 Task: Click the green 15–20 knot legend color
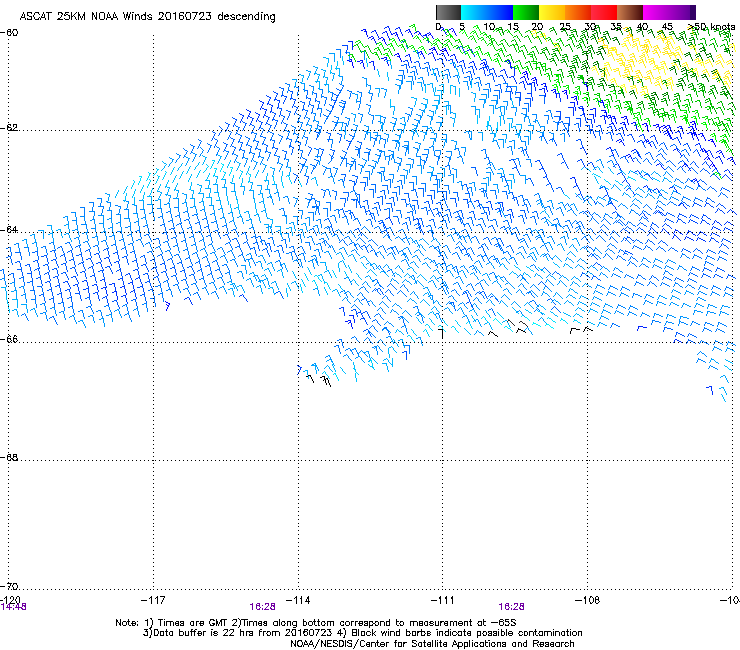526,12
